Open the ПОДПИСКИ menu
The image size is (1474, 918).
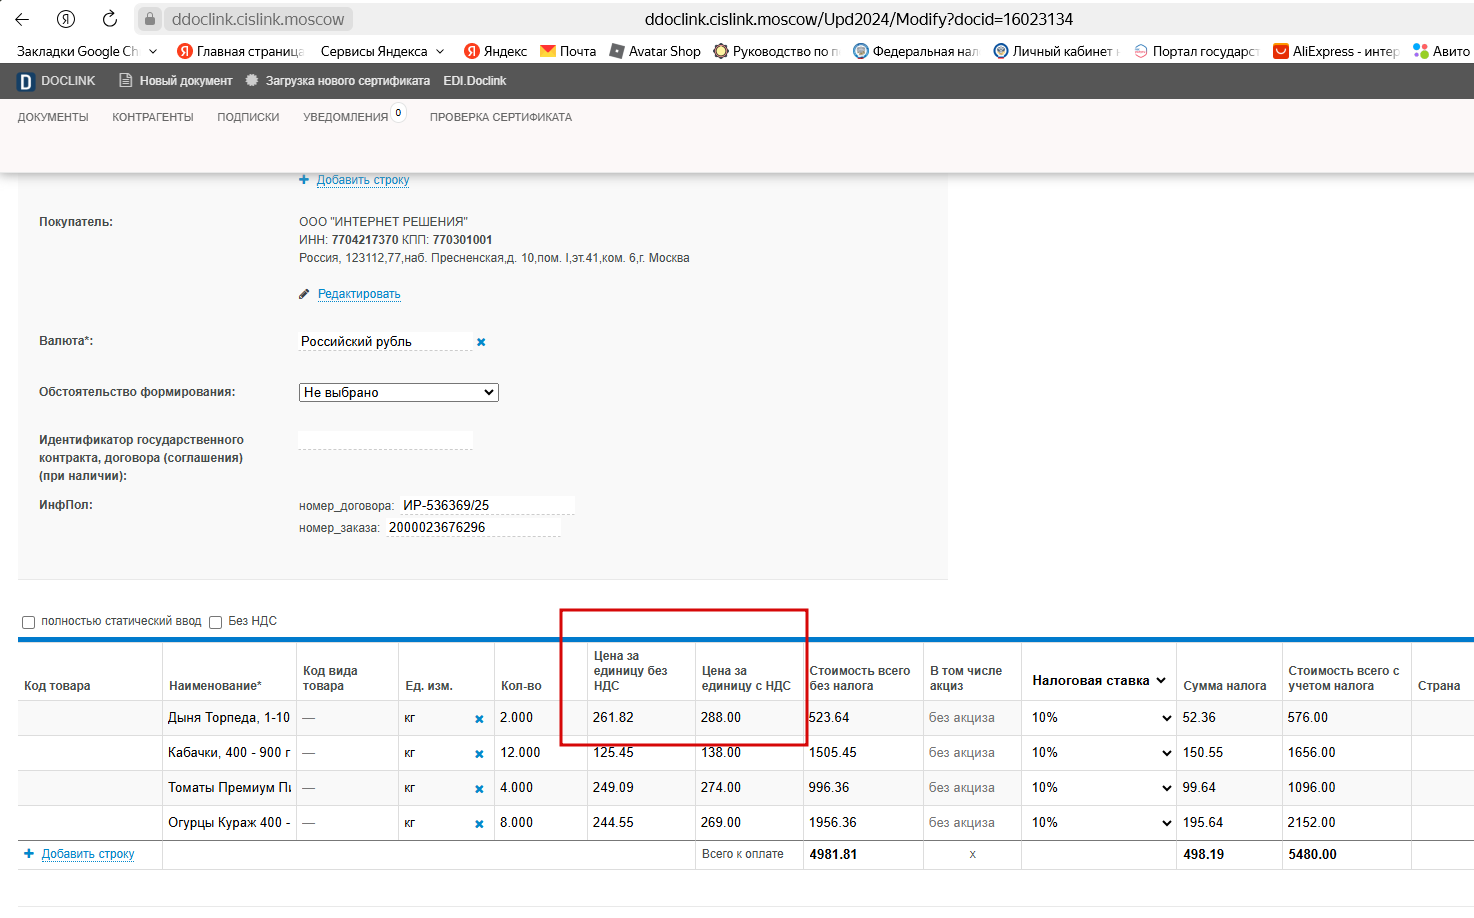pyautogui.click(x=248, y=117)
